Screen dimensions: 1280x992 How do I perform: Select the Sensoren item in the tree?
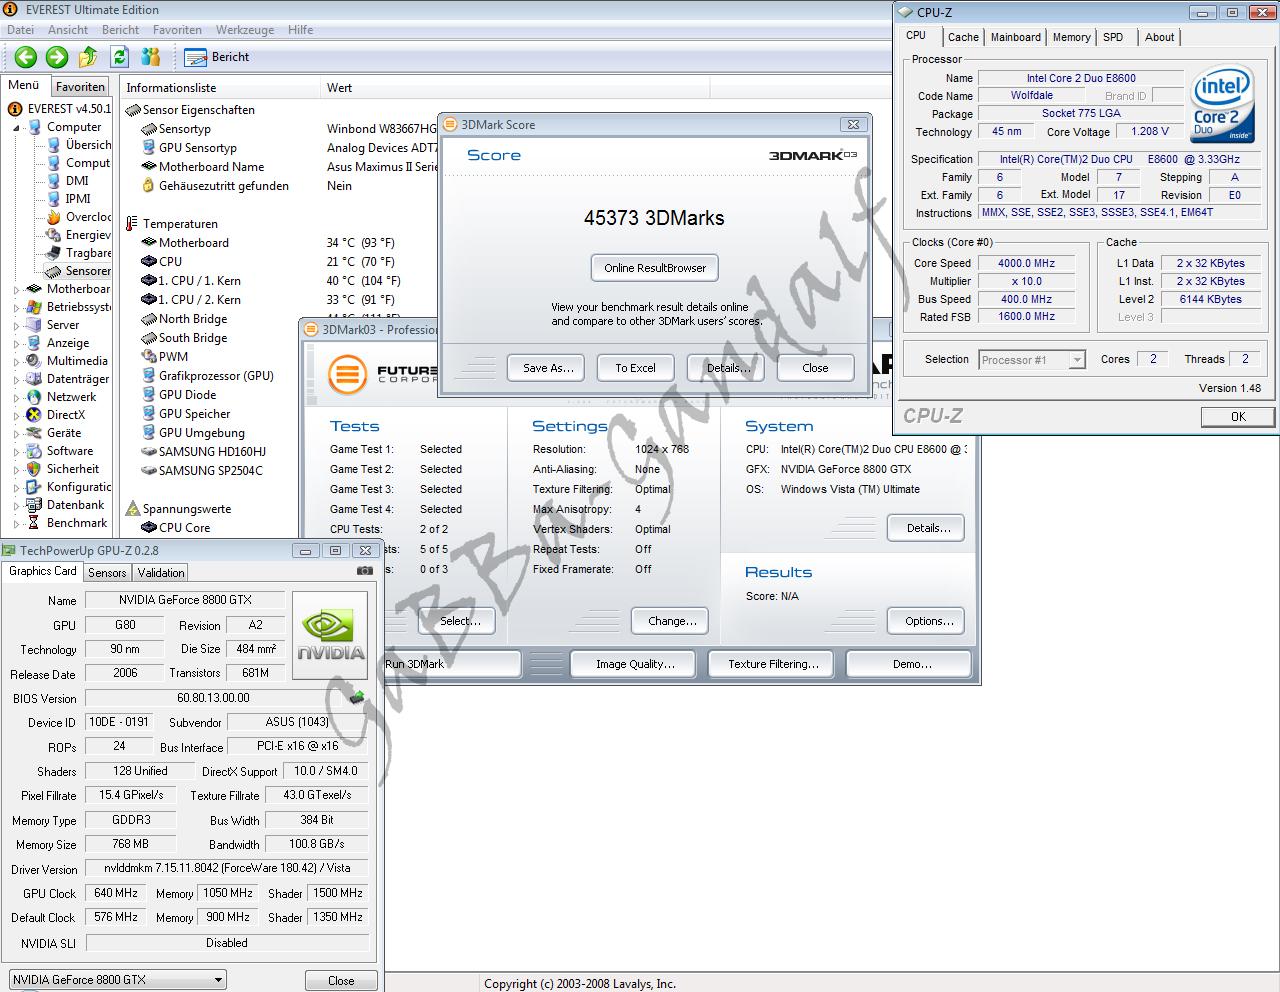pyautogui.click(x=88, y=271)
